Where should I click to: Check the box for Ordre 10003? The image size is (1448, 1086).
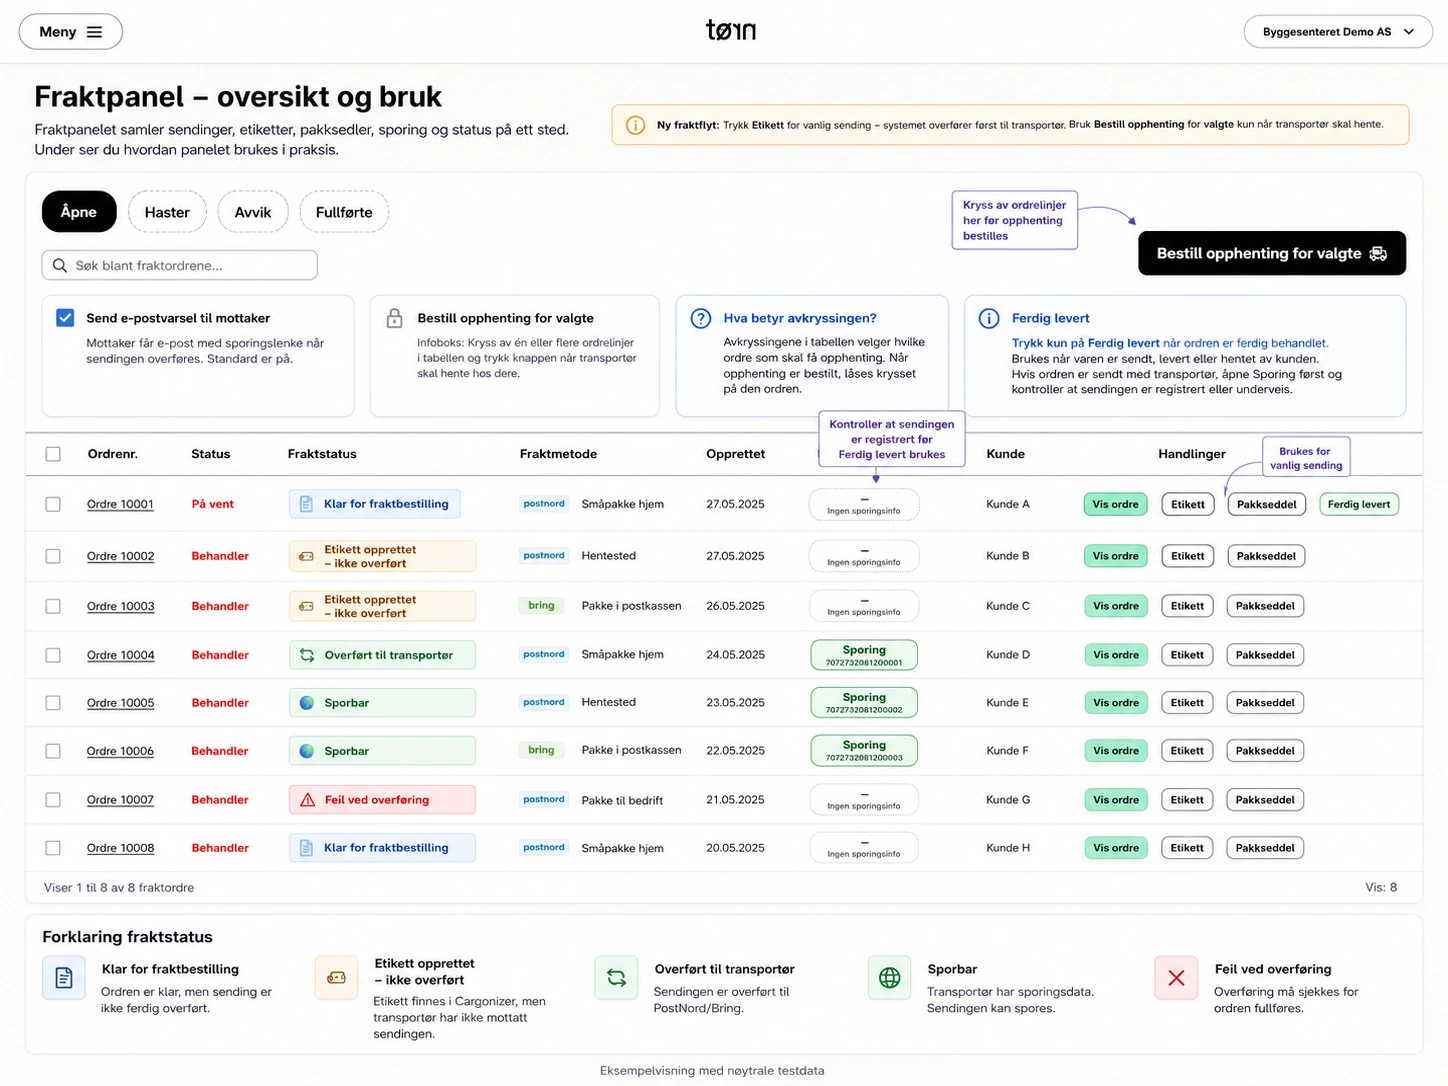[x=53, y=606]
